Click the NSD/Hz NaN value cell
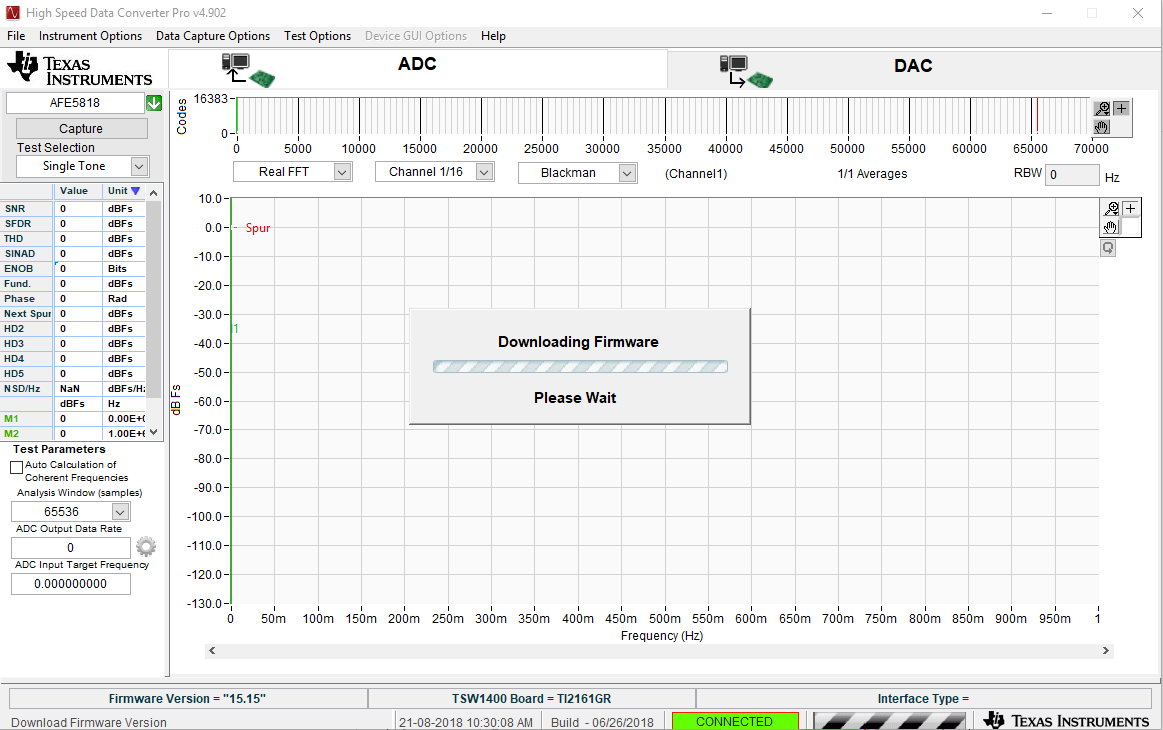The image size is (1163, 730). 78,389
